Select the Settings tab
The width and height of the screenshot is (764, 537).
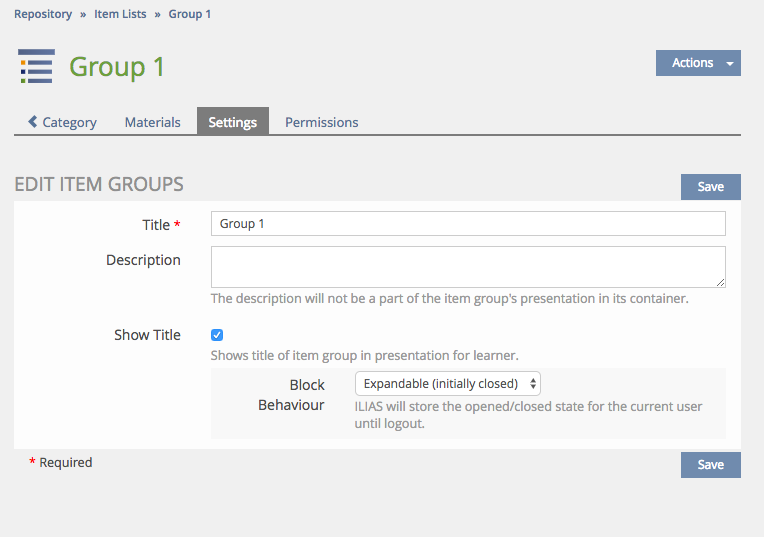coord(232,122)
